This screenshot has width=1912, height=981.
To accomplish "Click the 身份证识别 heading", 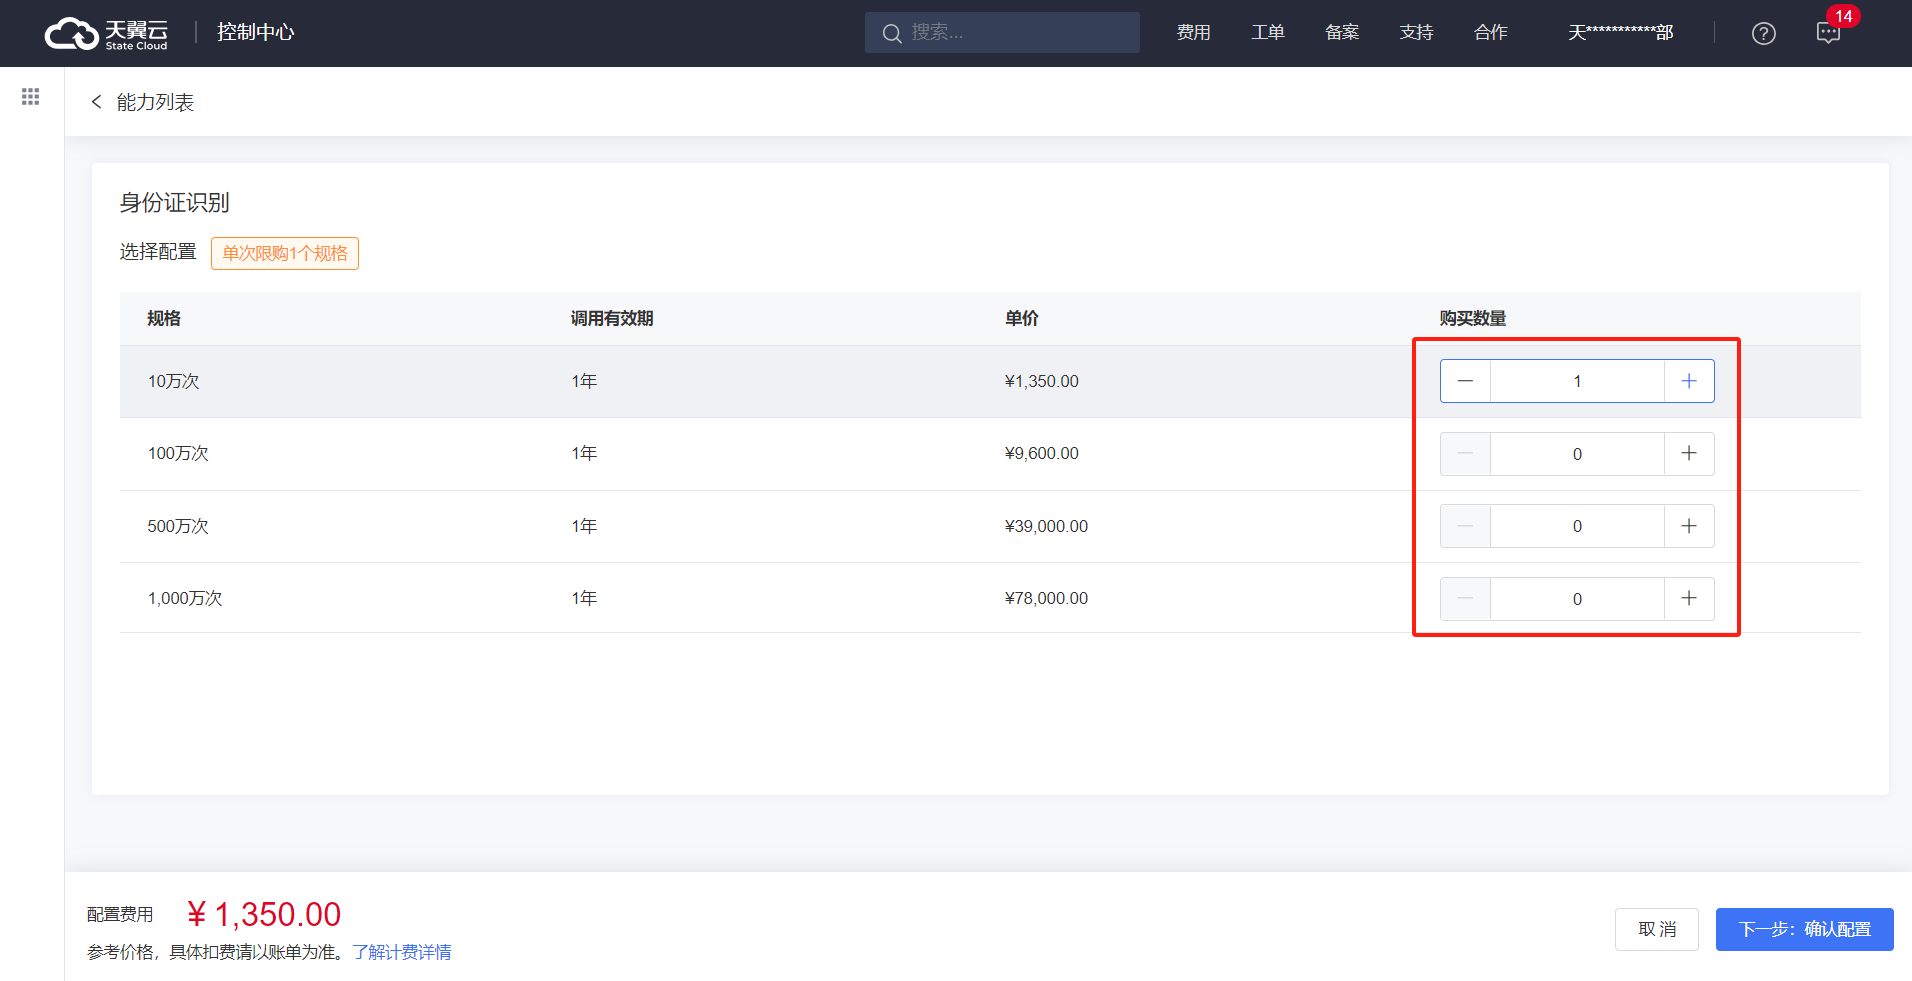I will [x=175, y=202].
